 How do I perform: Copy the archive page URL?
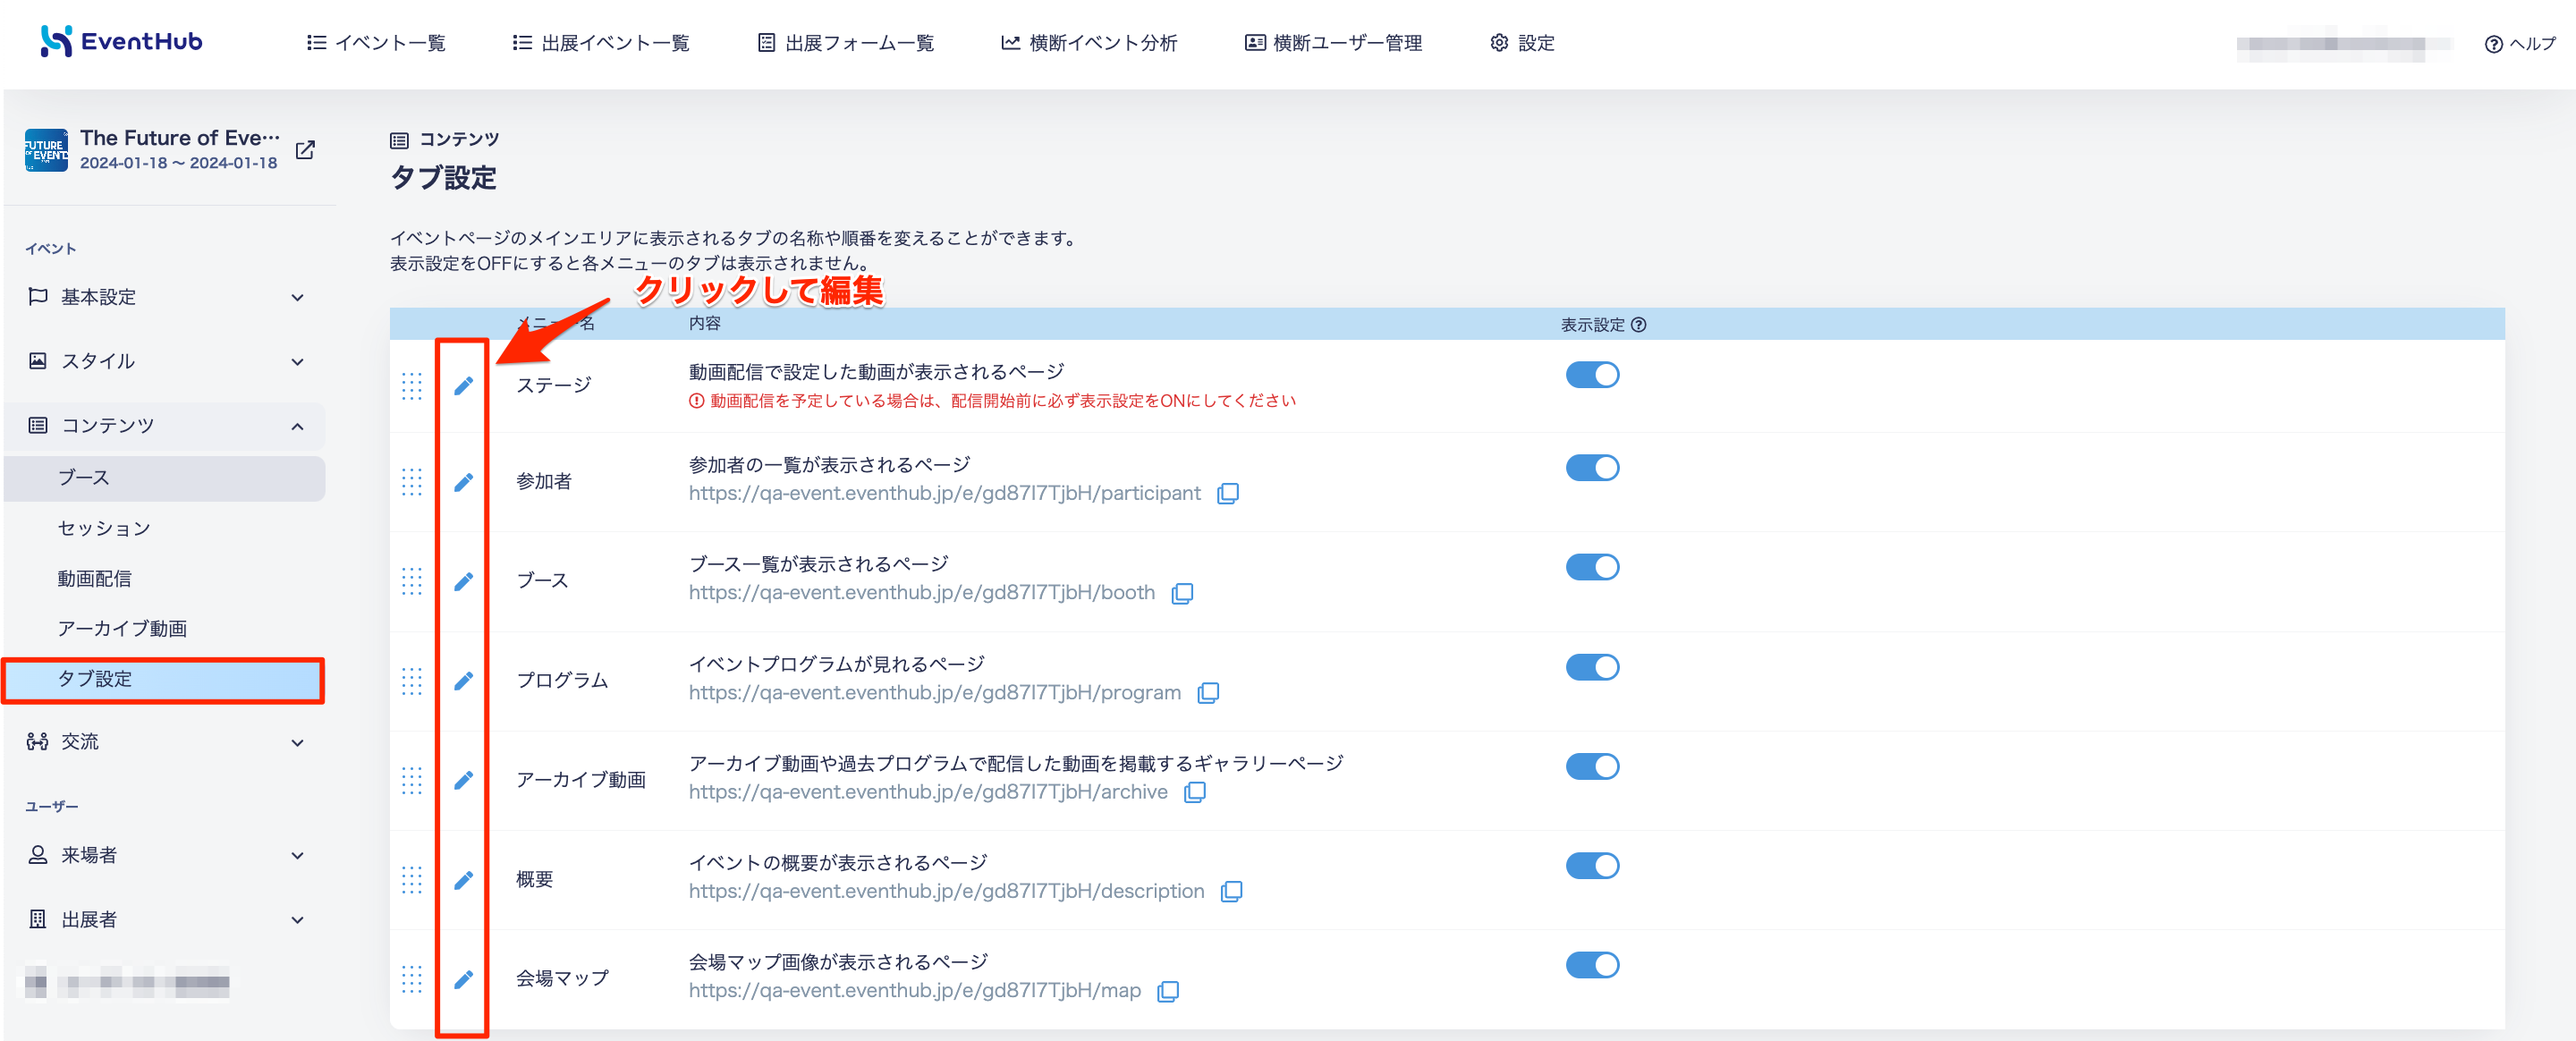pos(1195,792)
